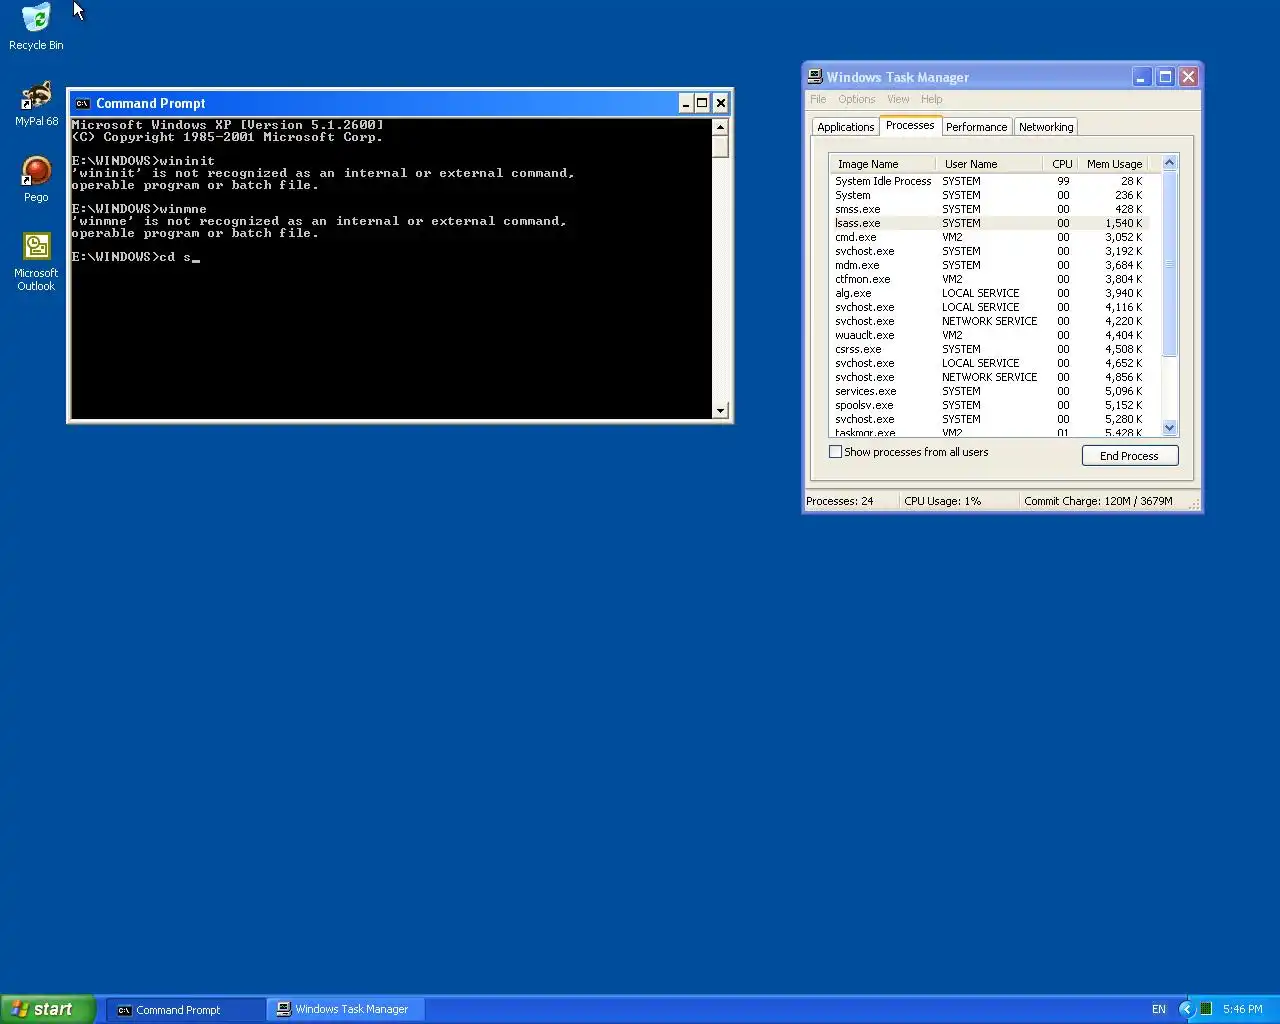Open the MyPal 68 desktop icon
The image size is (1280, 1024).
36,103
